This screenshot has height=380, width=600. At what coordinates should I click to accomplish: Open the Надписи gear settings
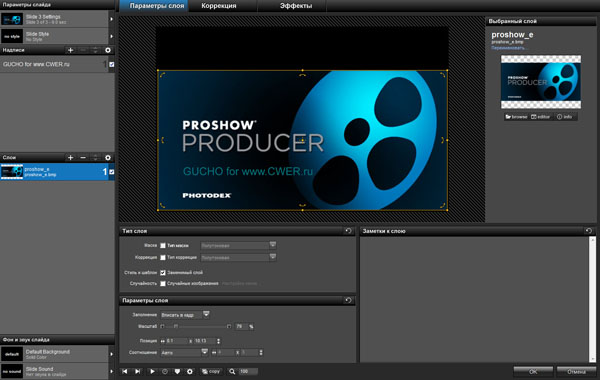click(x=108, y=50)
